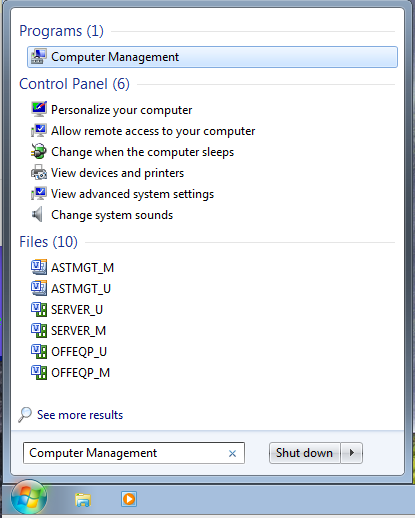Image resolution: width=415 pixels, height=518 pixels.
Task: Select the SERVER_M file
Action: [x=78, y=331]
